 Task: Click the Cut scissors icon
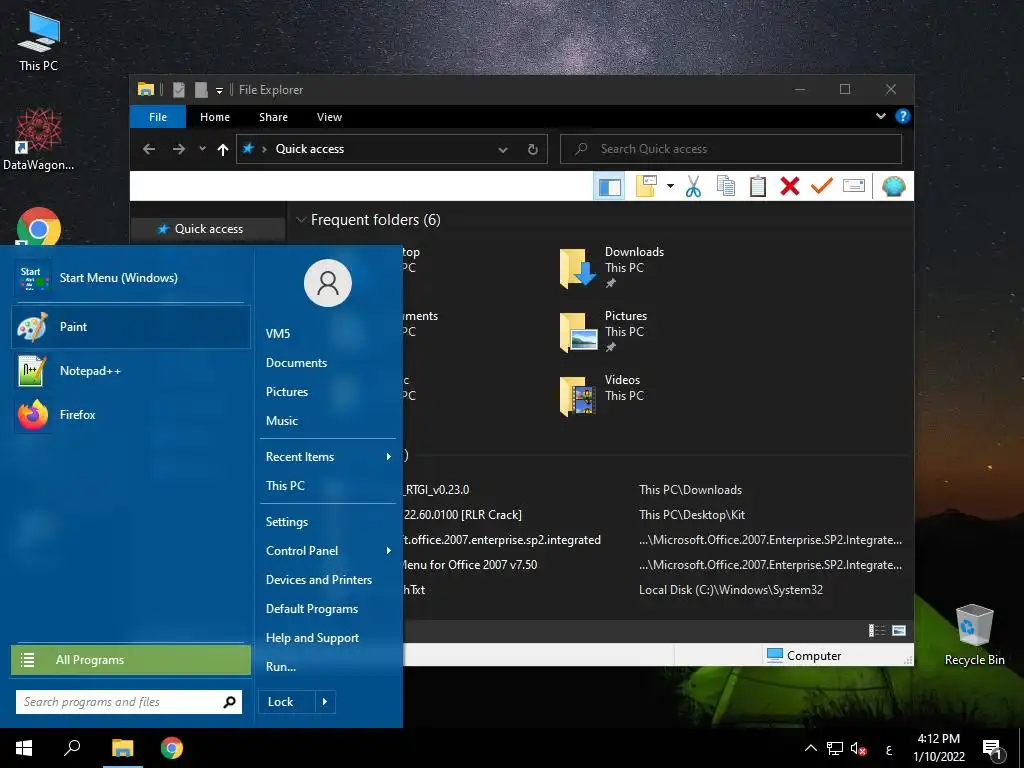(x=694, y=187)
